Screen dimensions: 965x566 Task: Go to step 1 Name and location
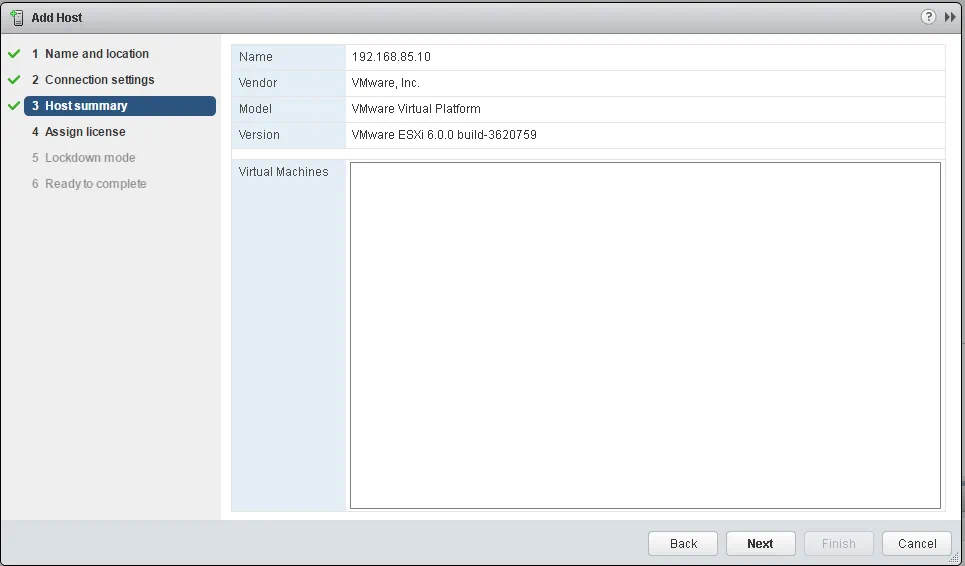pyautogui.click(x=96, y=54)
